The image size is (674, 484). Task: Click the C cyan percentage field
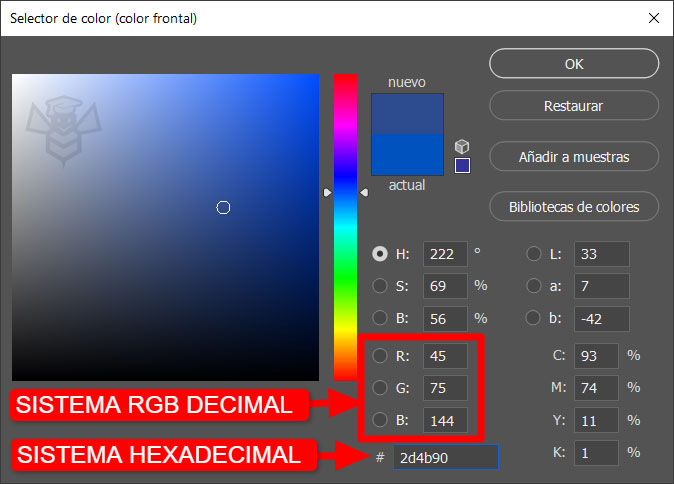[x=598, y=355]
